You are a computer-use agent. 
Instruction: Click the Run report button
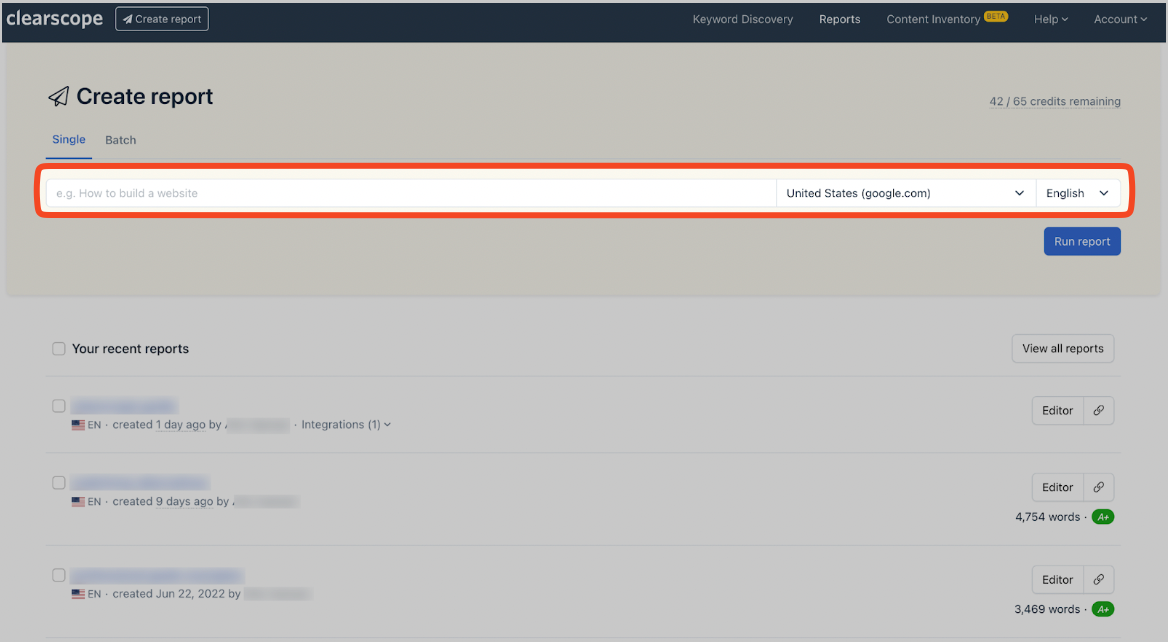1082,241
